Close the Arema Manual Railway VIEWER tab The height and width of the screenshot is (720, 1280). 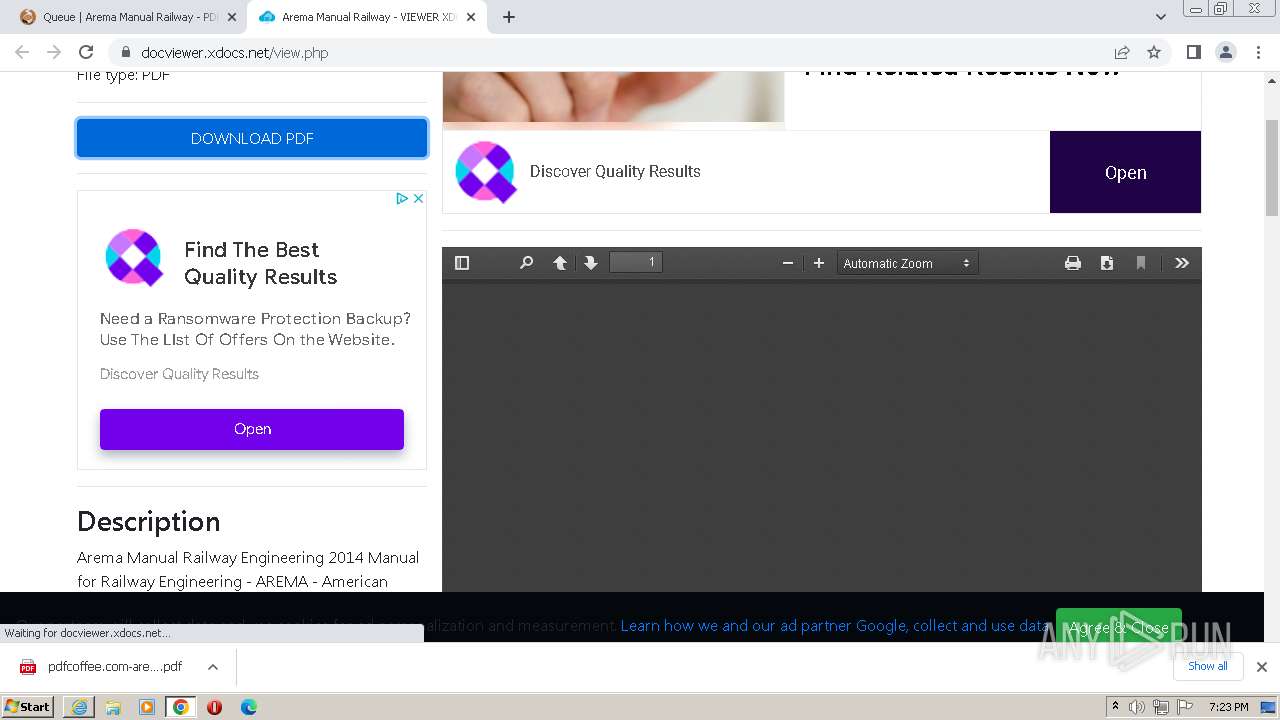tap(471, 17)
